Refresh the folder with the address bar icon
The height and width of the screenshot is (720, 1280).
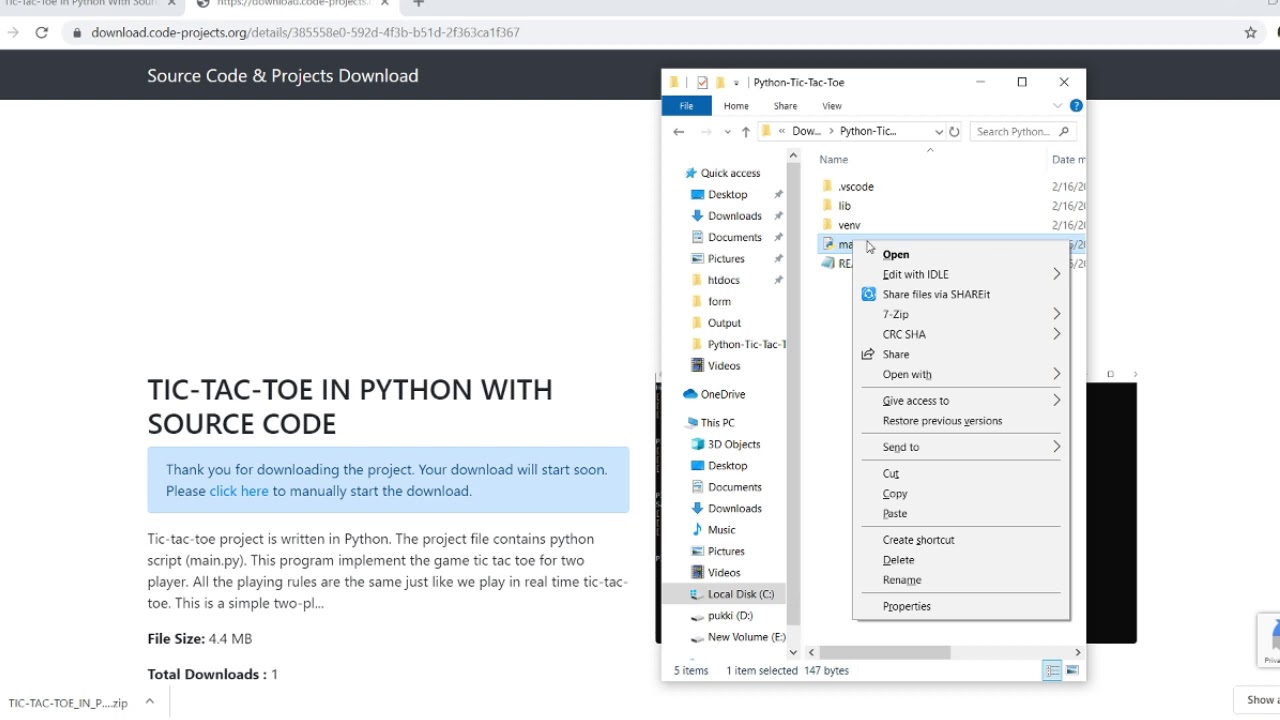click(954, 131)
